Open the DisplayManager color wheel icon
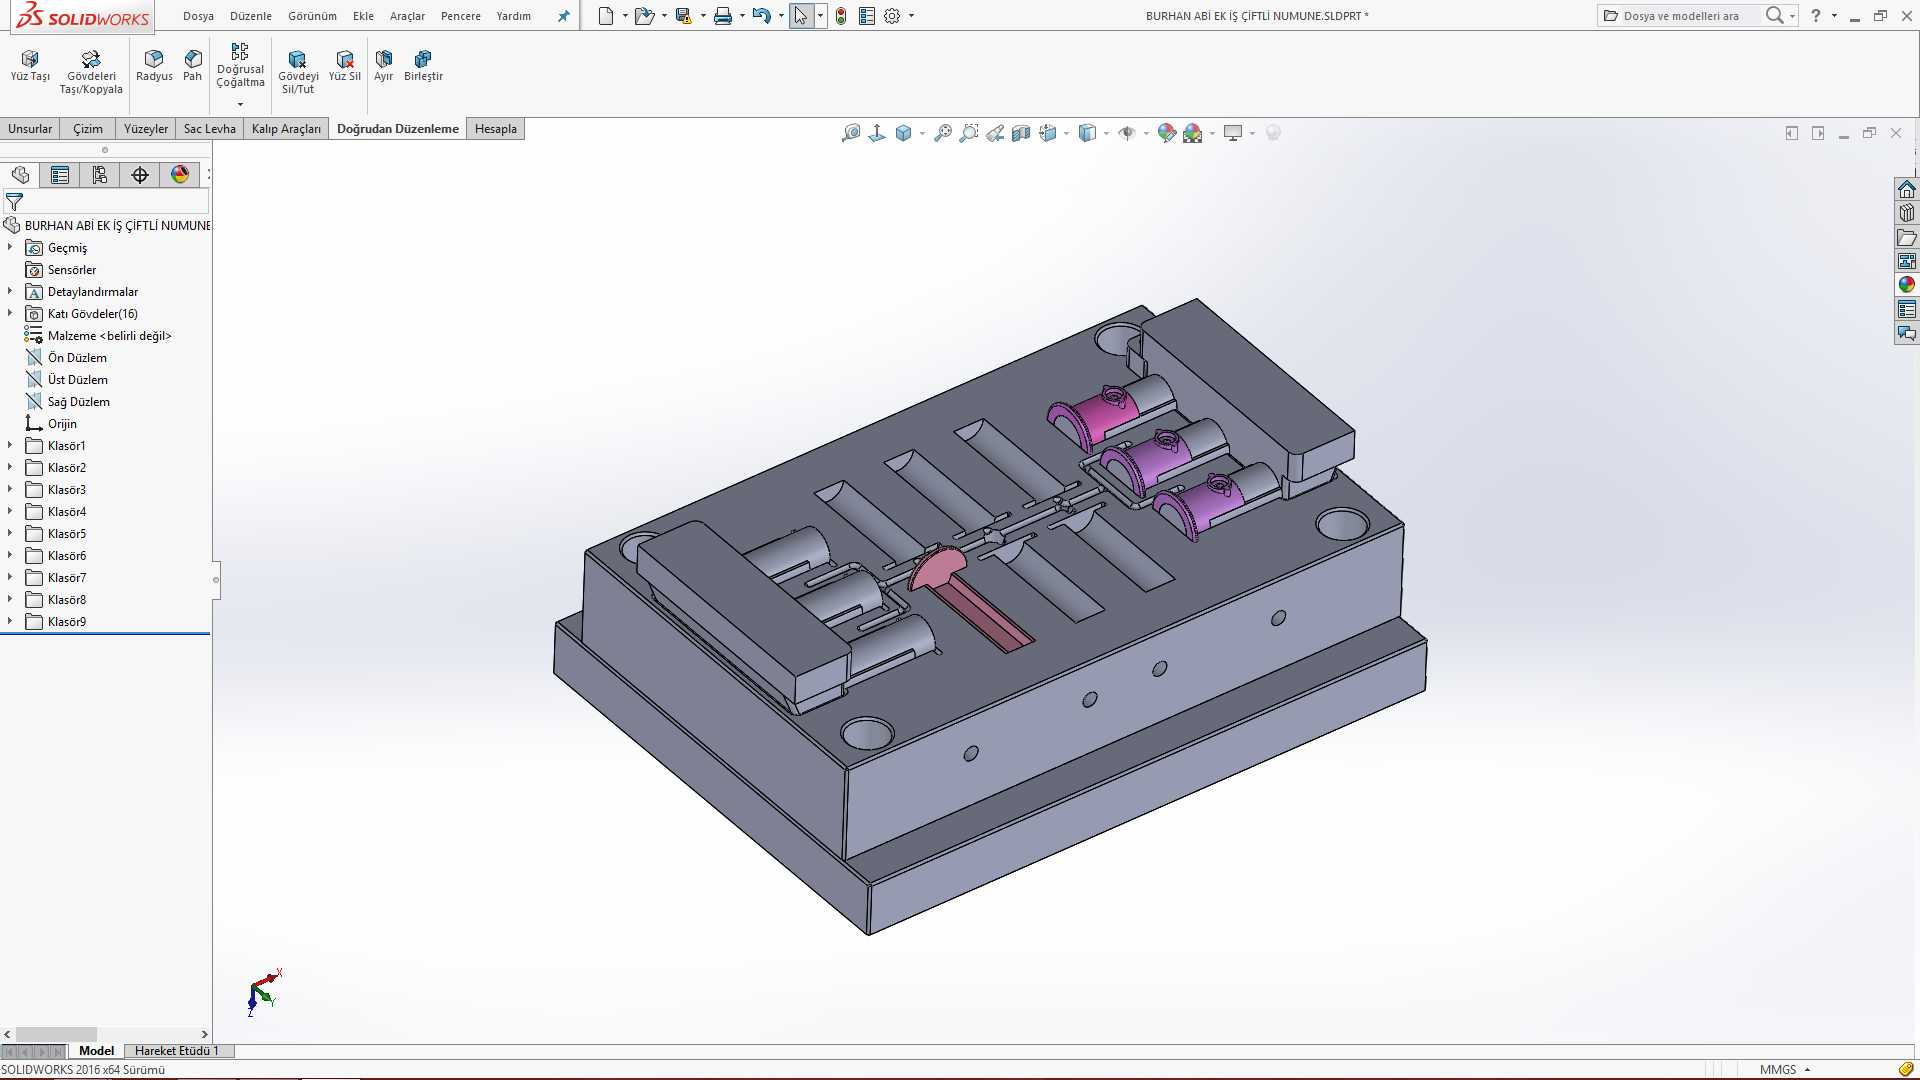 pos(180,175)
